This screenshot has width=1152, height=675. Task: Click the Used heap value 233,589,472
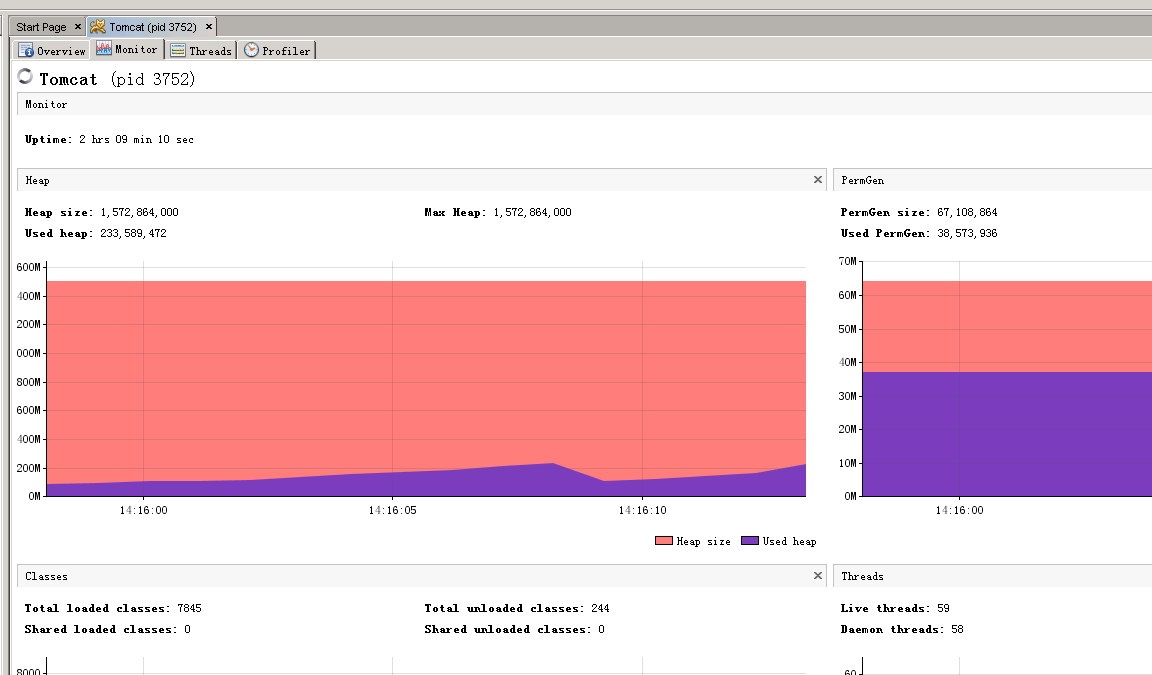click(133, 234)
